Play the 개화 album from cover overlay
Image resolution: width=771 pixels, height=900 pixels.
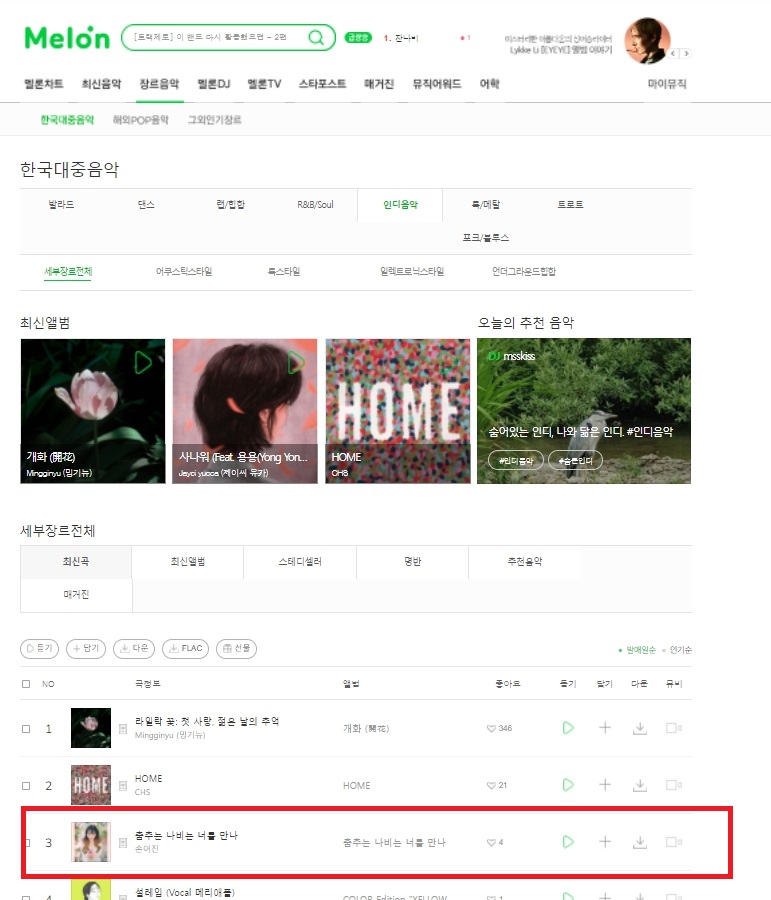click(143, 363)
